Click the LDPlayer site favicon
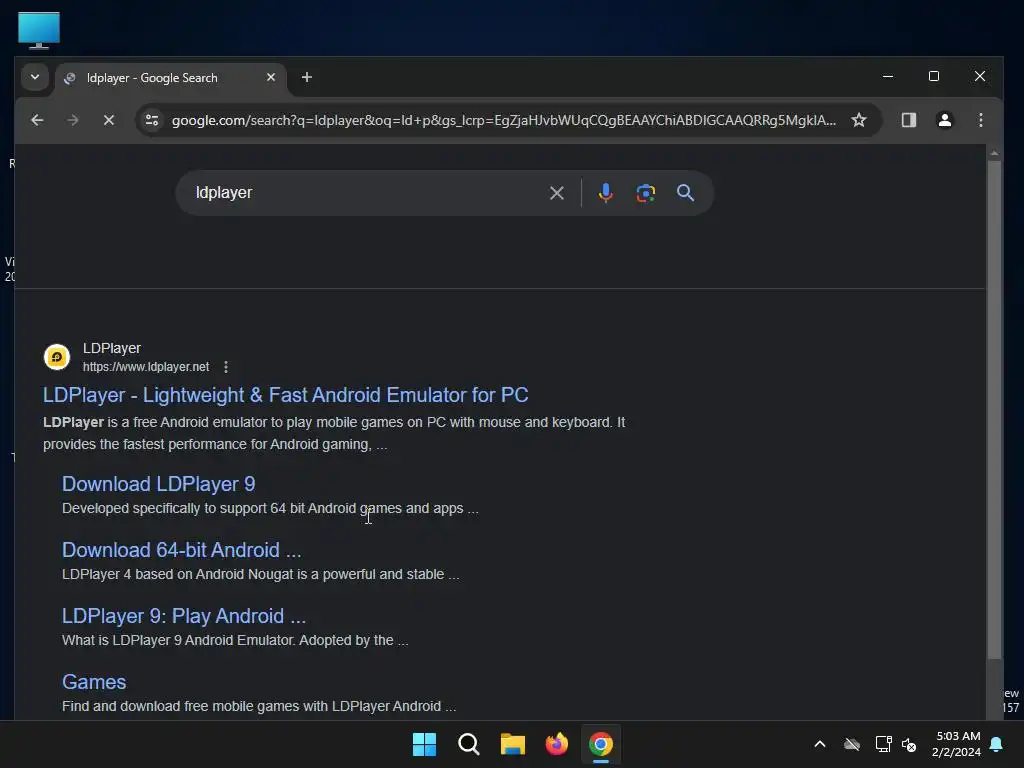This screenshot has height=768, width=1024. 57,357
